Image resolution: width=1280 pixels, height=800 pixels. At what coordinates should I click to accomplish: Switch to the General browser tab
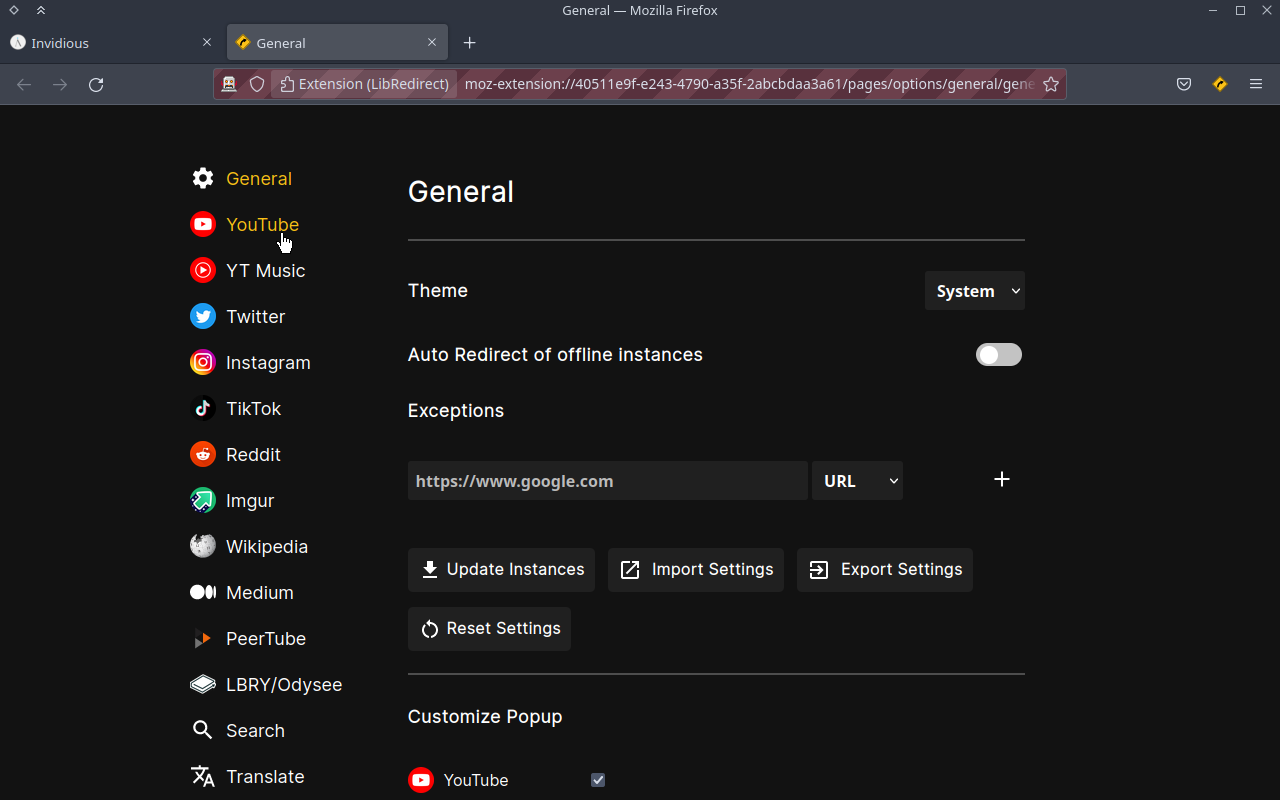point(337,43)
